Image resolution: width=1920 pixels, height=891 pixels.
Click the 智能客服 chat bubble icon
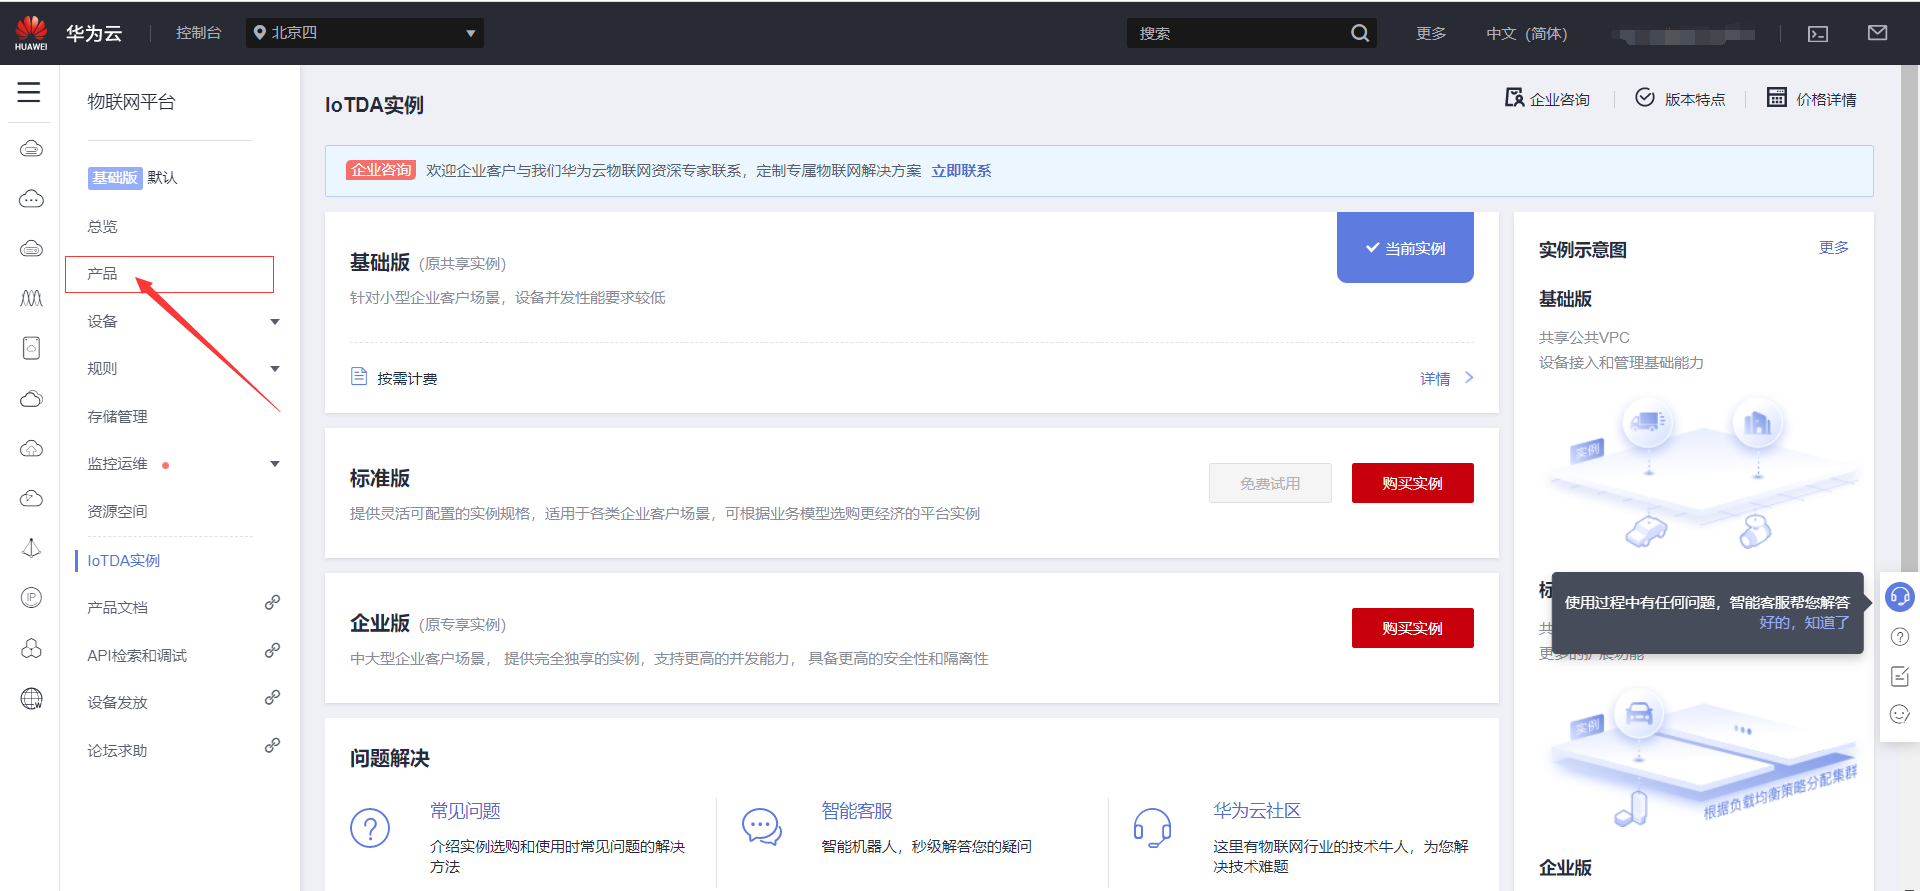click(762, 828)
